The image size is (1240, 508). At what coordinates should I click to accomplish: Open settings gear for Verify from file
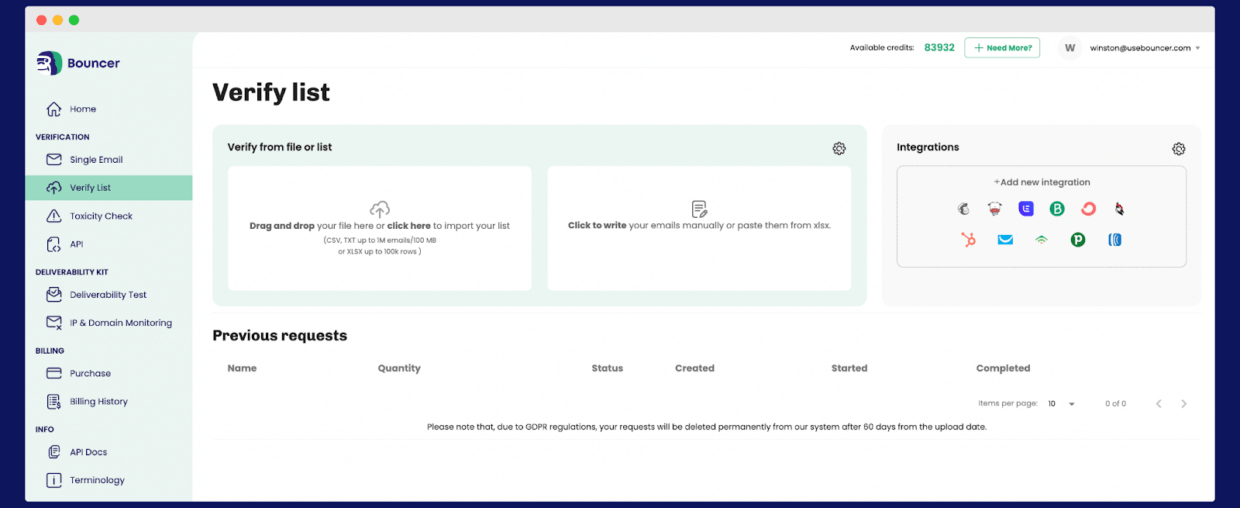pyautogui.click(x=839, y=148)
